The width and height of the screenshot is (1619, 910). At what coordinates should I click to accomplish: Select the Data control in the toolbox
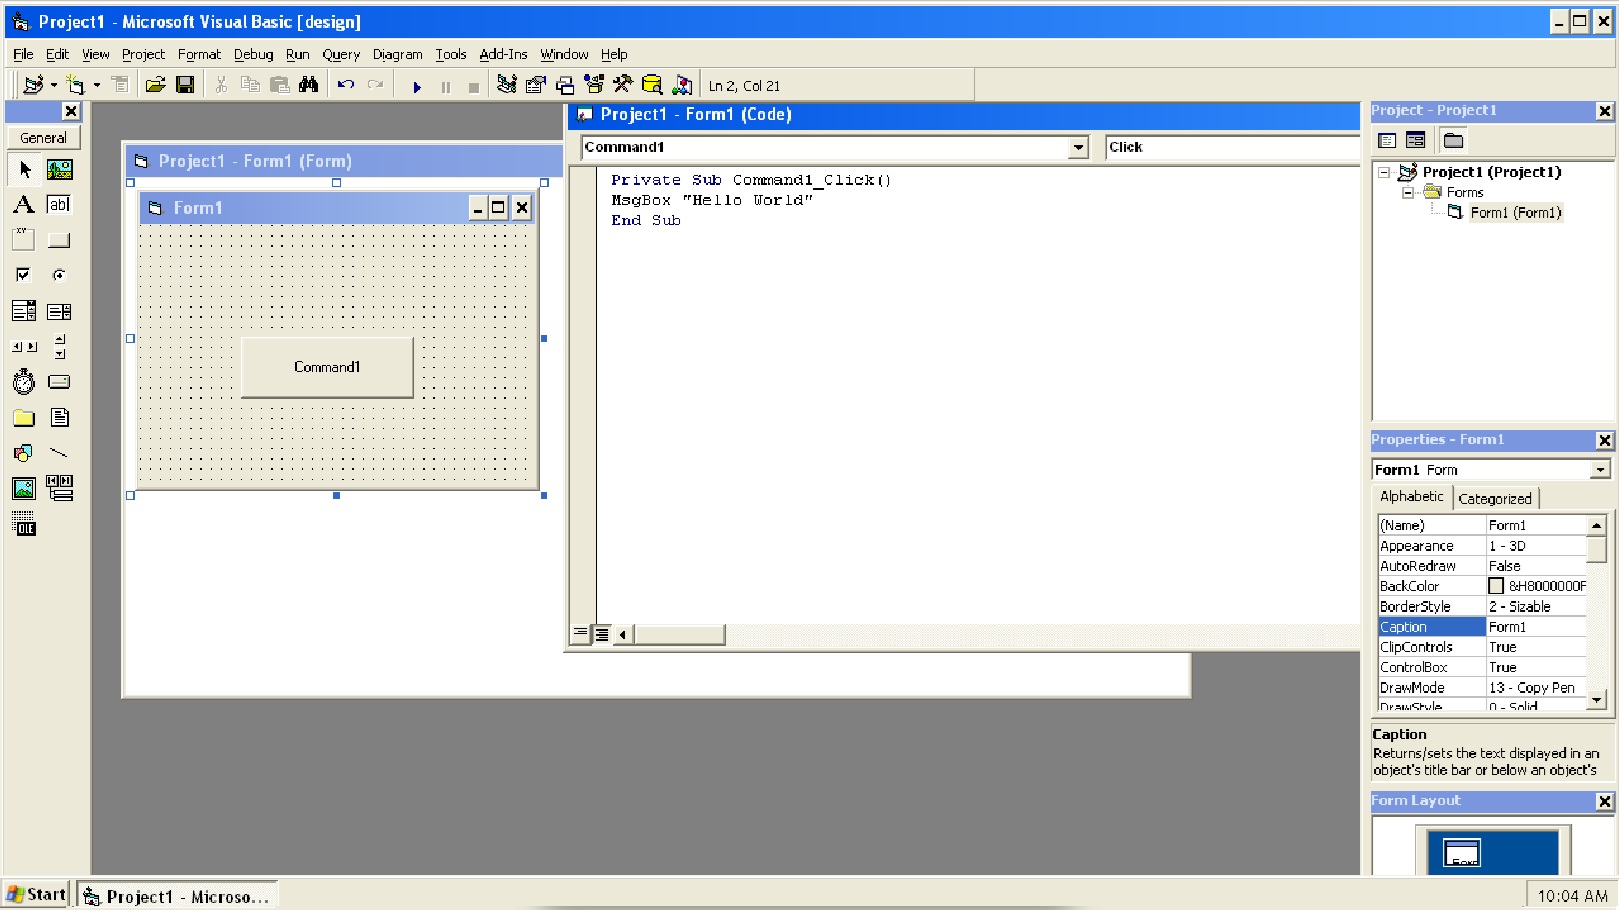[x=60, y=488]
